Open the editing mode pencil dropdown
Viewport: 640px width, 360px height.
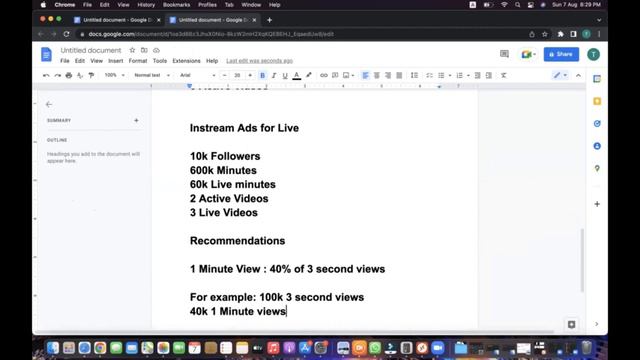point(560,75)
